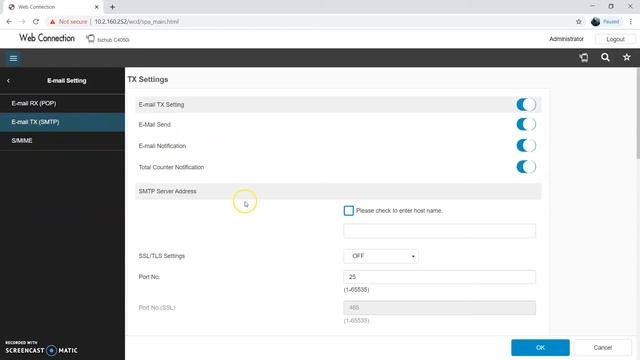Disable the E-Mail Send switch
Viewport: 640px width, 360px height.
click(526, 124)
